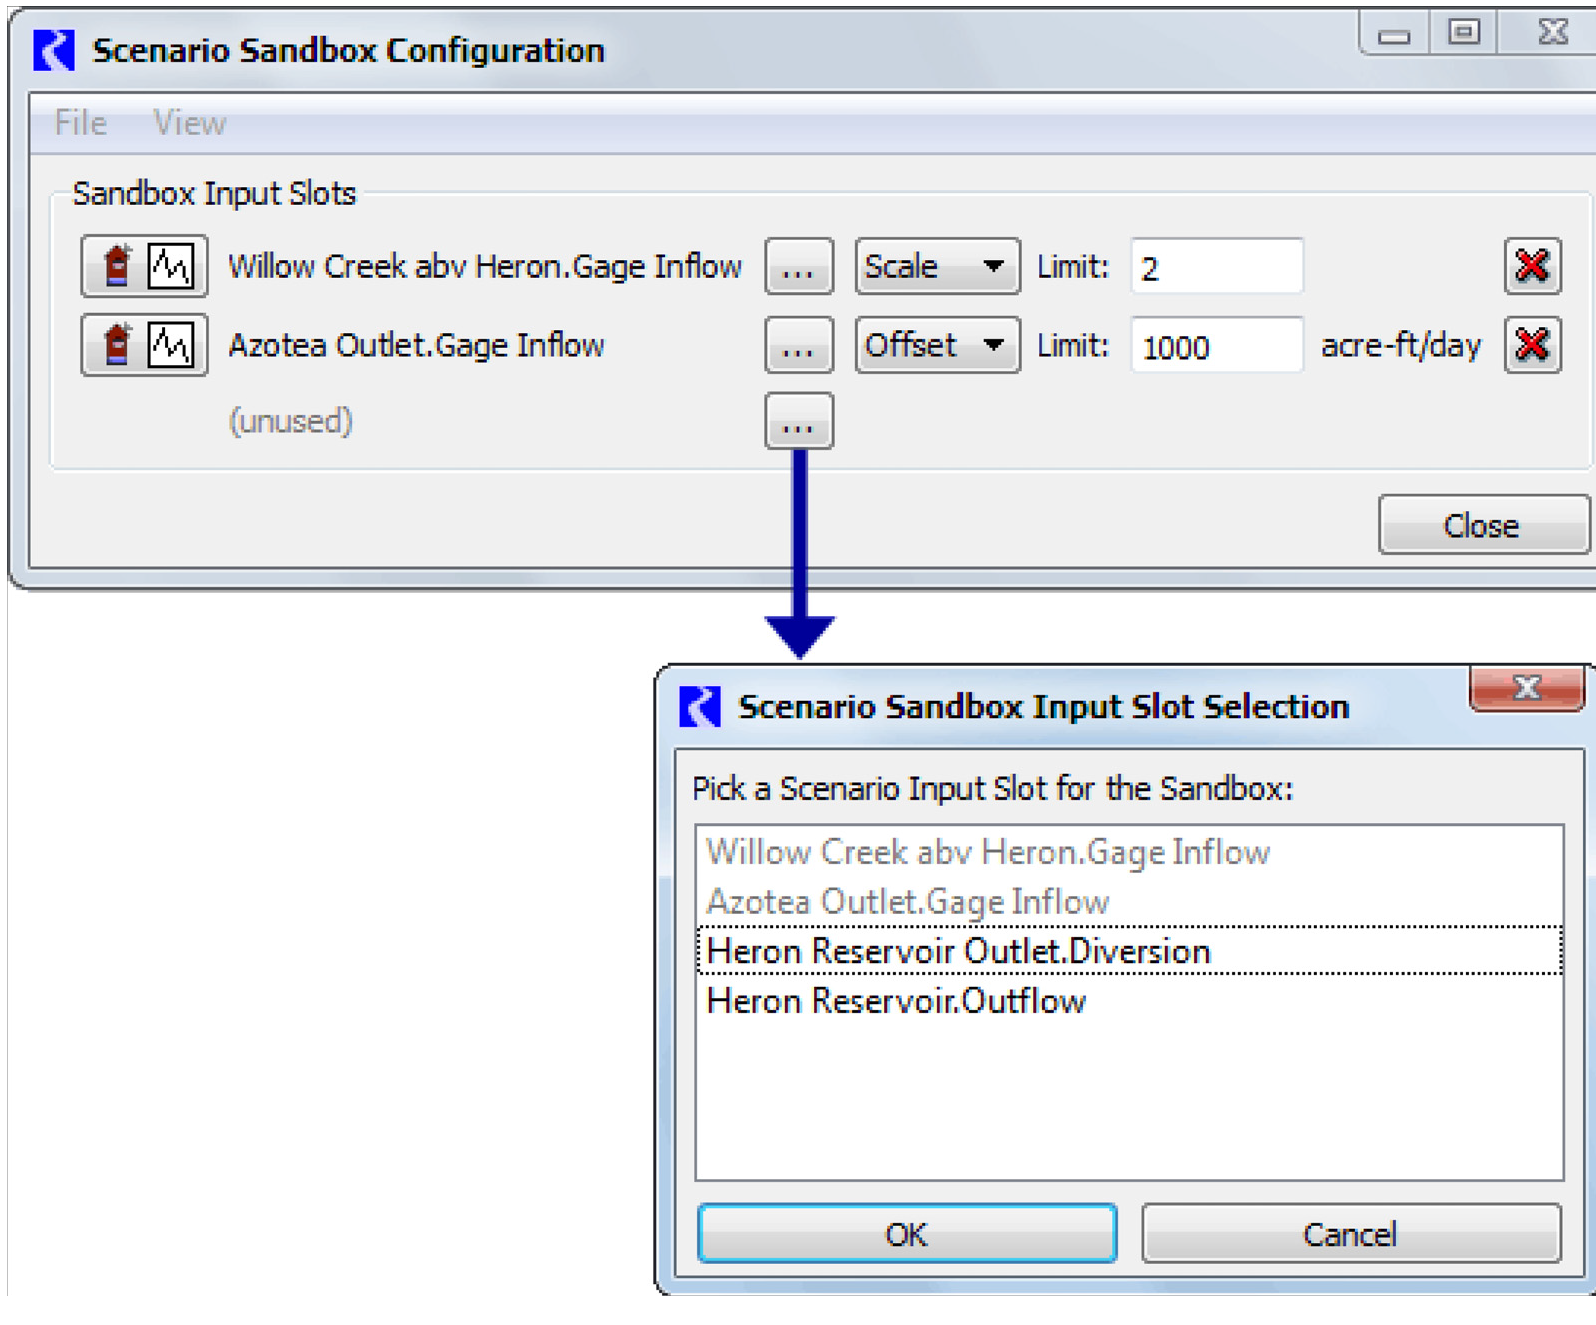Cancel the input slot selection dialog
The width and height of the screenshot is (1596, 1325).
(1350, 1234)
